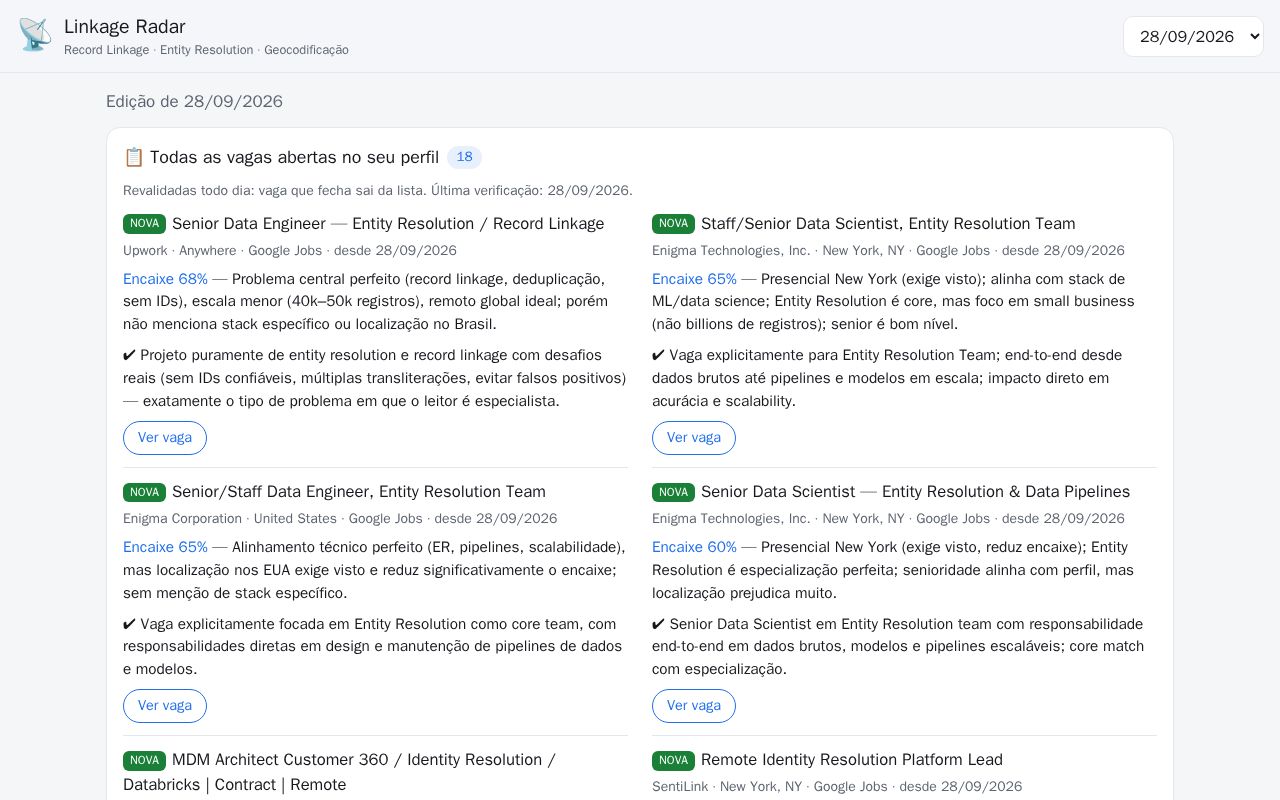Click Encaixe 65% on Enigma Corporation job
This screenshot has height=800, width=1280.
click(165, 547)
